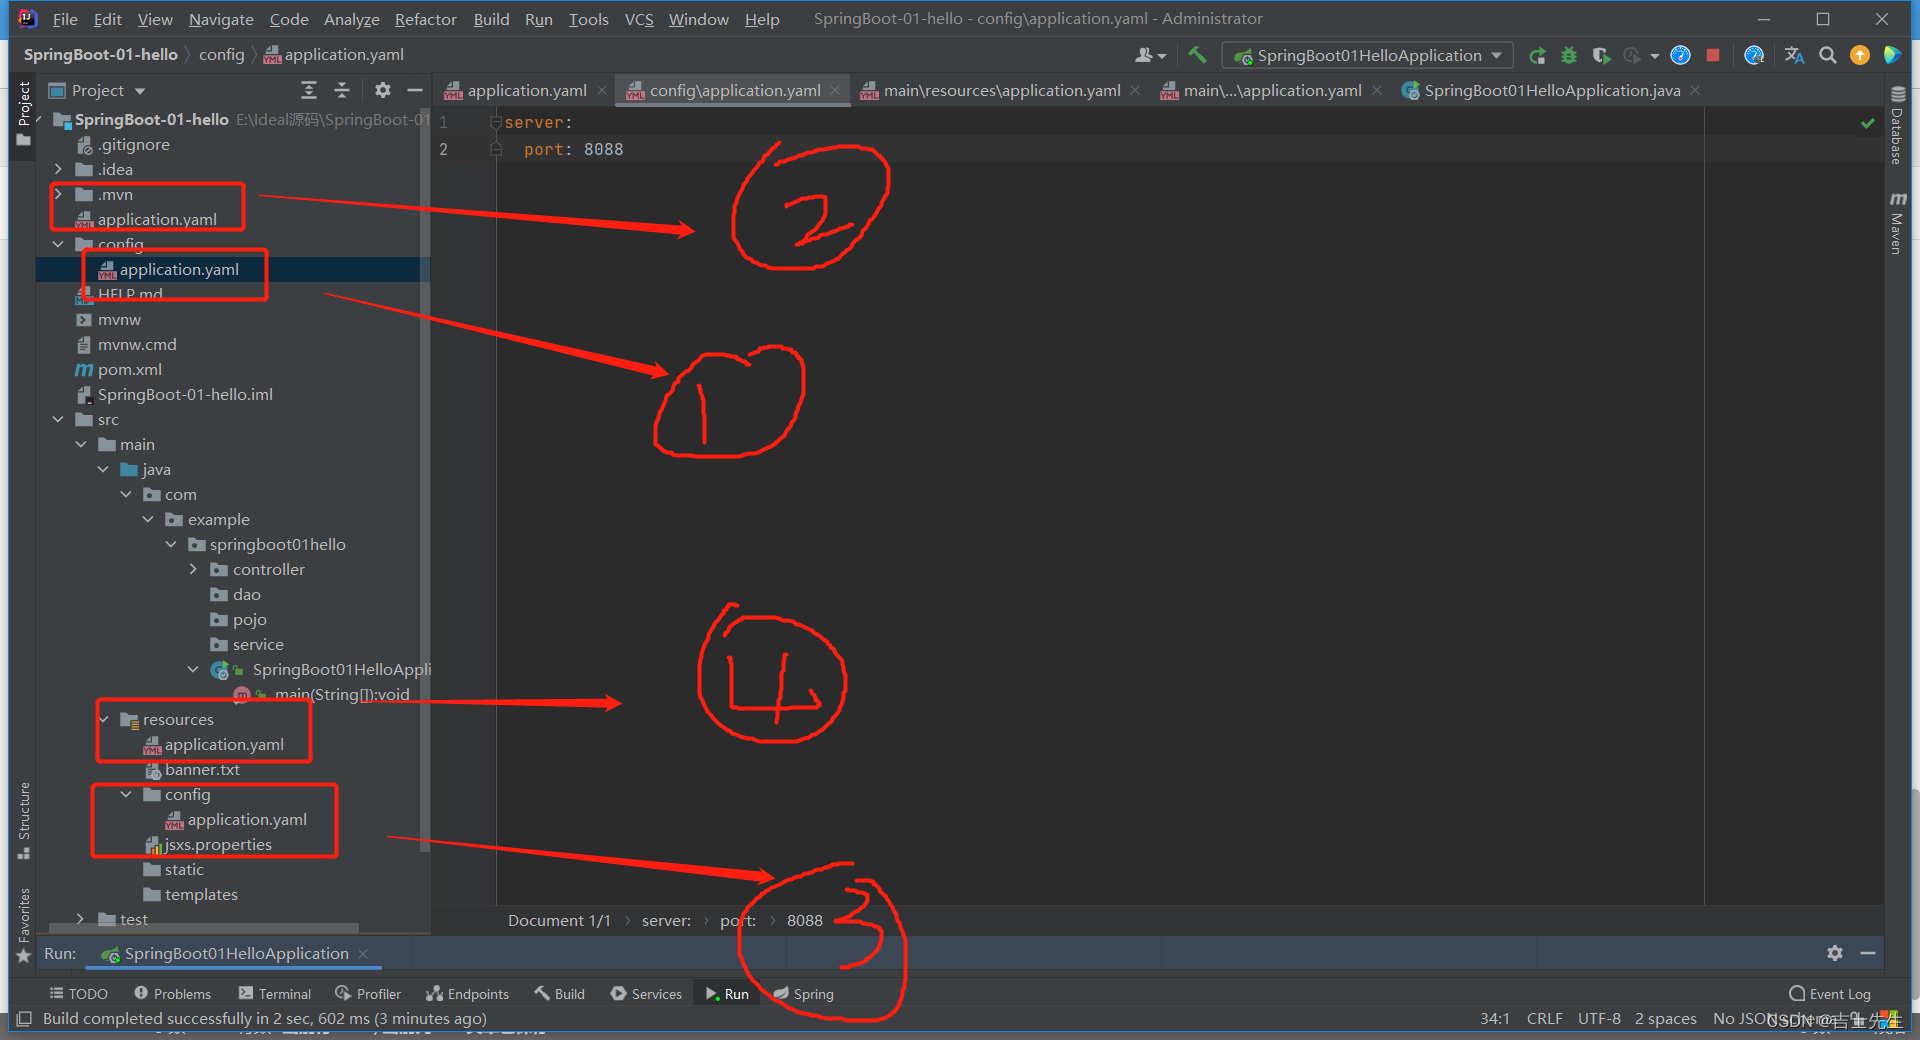Hide the Run tool window

pos(1867,953)
